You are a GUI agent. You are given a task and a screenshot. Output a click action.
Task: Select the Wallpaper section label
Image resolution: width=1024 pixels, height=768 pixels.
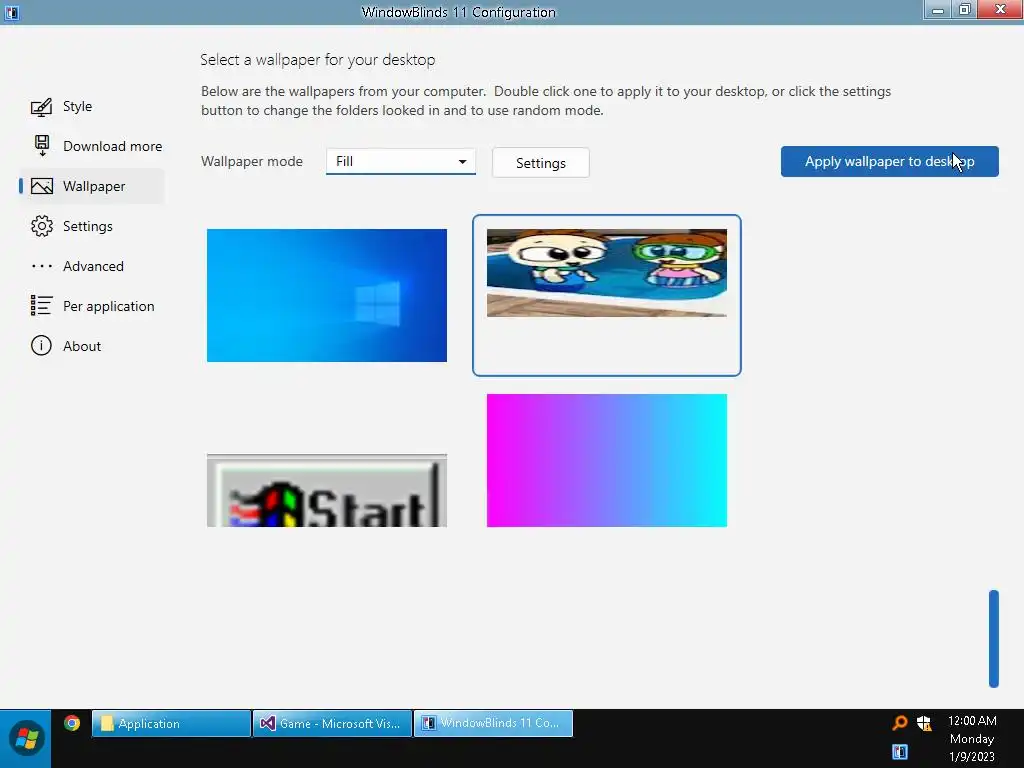coord(94,186)
